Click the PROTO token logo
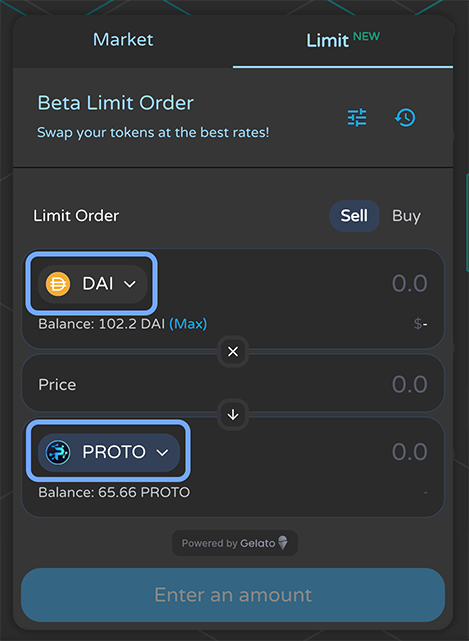 point(58,452)
